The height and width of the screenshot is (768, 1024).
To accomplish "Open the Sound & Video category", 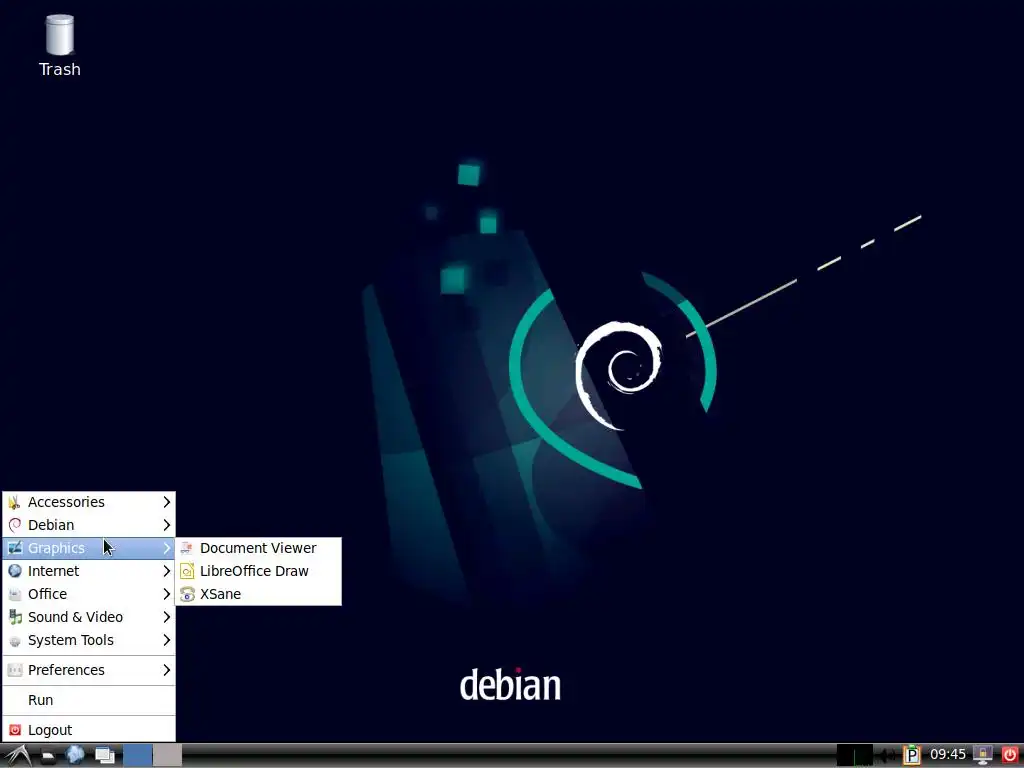I will (89, 617).
